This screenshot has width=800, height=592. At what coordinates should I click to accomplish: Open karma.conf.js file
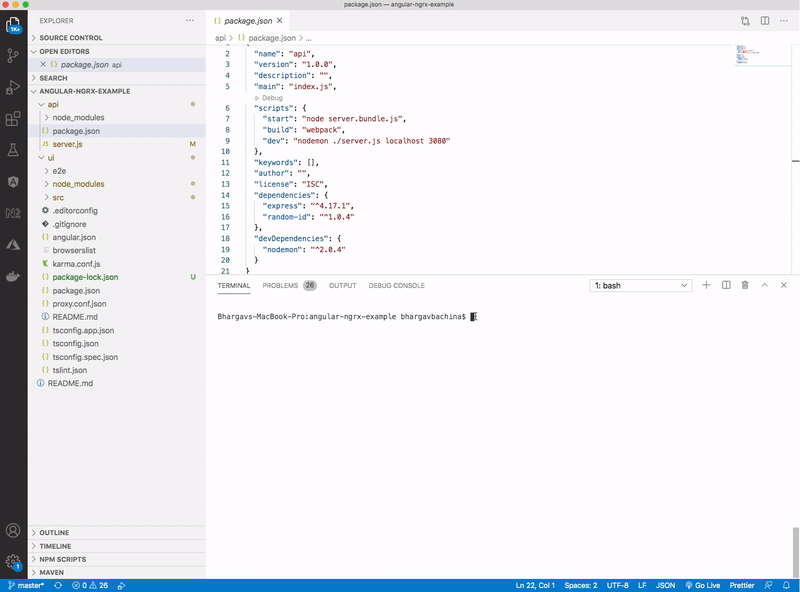coord(117,264)
